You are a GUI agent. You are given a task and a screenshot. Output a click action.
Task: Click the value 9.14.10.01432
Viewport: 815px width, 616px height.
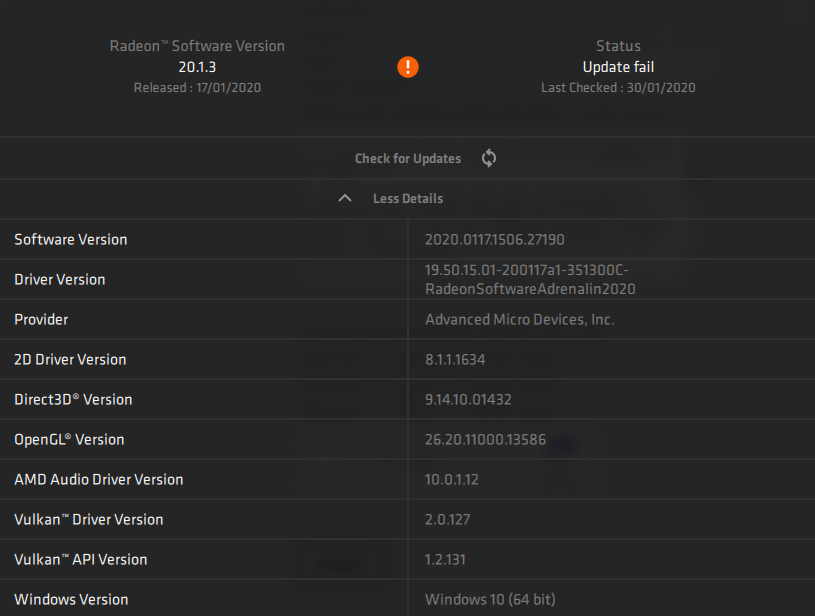click(x=468, y=400)
